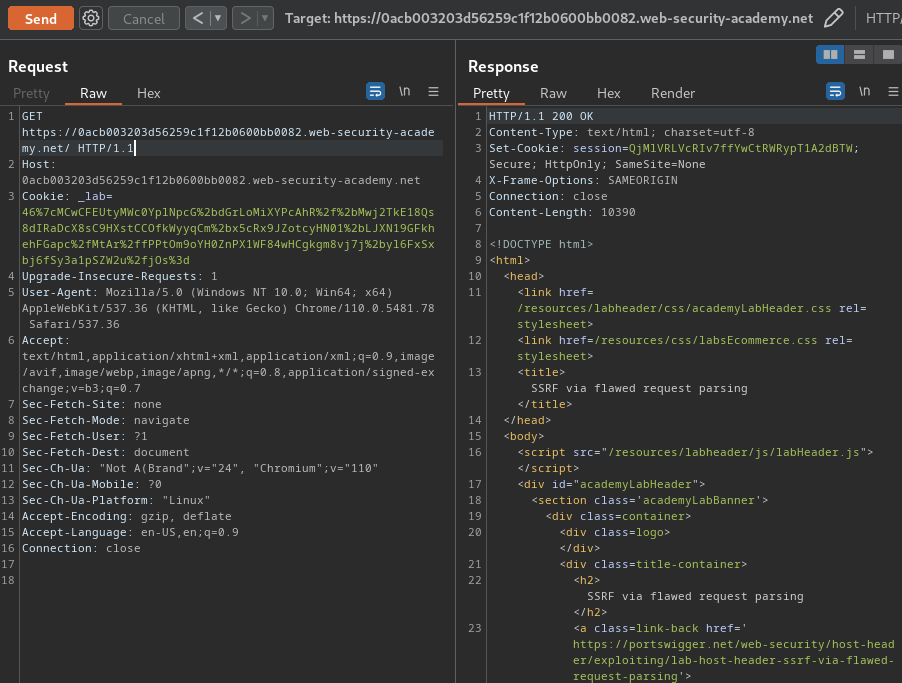Click request 'Connection: close' header
The image size is (902, 683).
coord(81,548)
